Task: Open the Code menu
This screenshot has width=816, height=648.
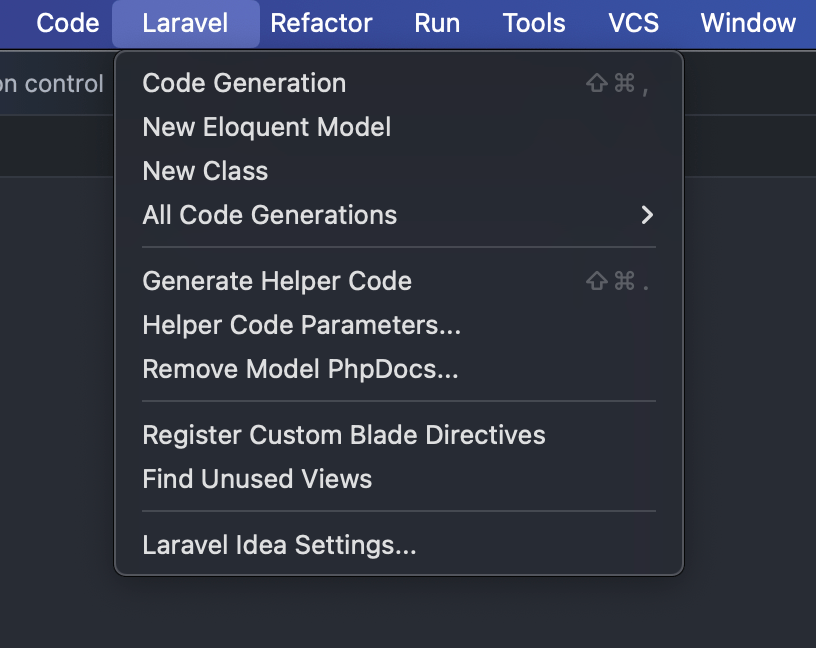Action: 67,23
